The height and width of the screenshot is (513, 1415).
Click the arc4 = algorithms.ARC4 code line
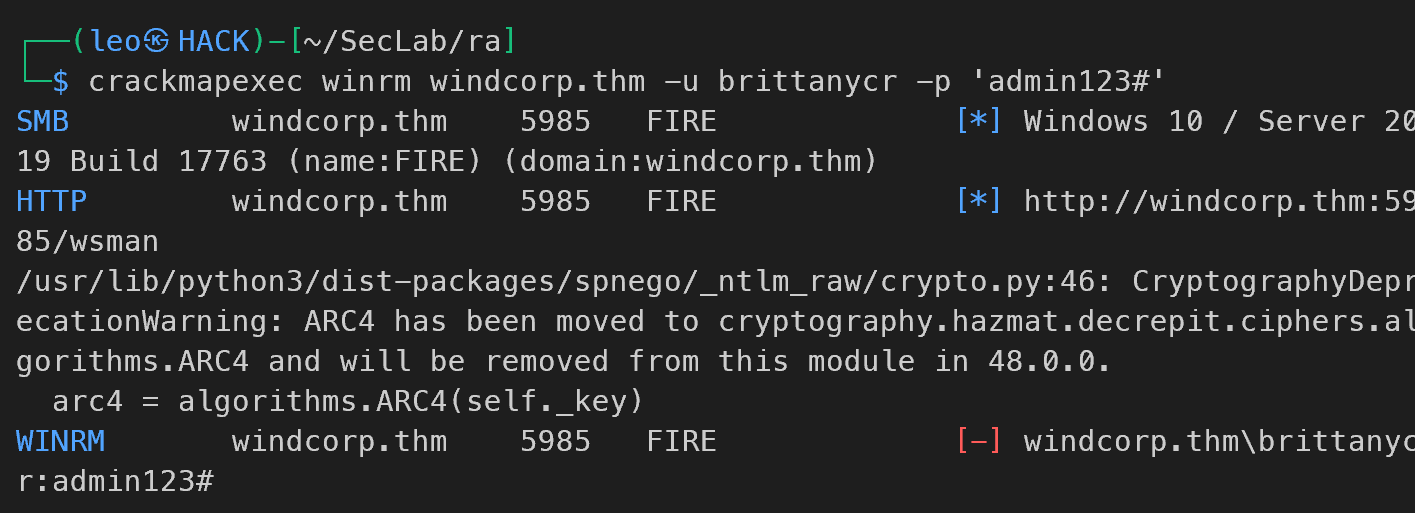coord(346,402)
